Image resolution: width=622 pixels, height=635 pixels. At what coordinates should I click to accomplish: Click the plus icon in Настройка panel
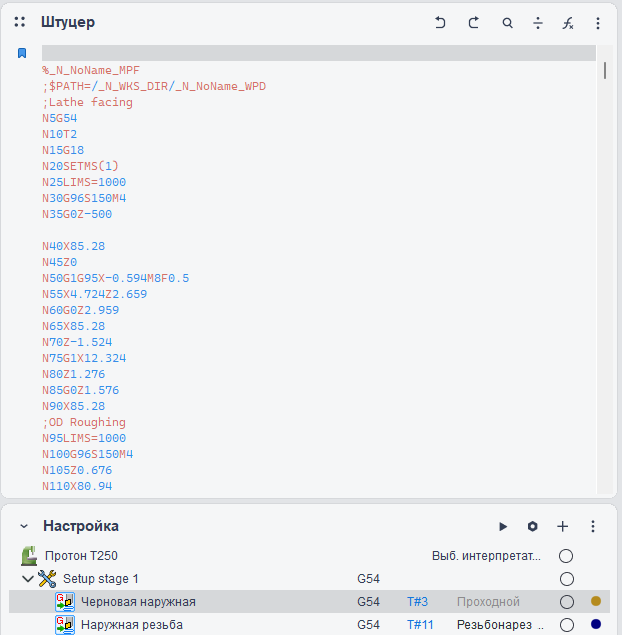tap(563, 526)
